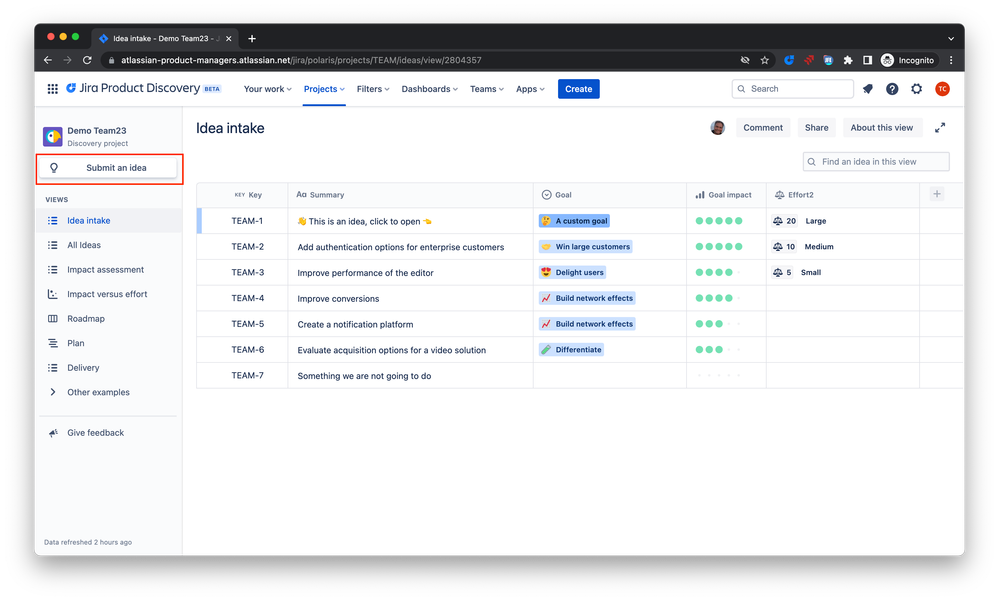The width and height of the screenshot is (999, 601).
Task: Click Something we are not going to do
Action: click(x=364, y=376)
